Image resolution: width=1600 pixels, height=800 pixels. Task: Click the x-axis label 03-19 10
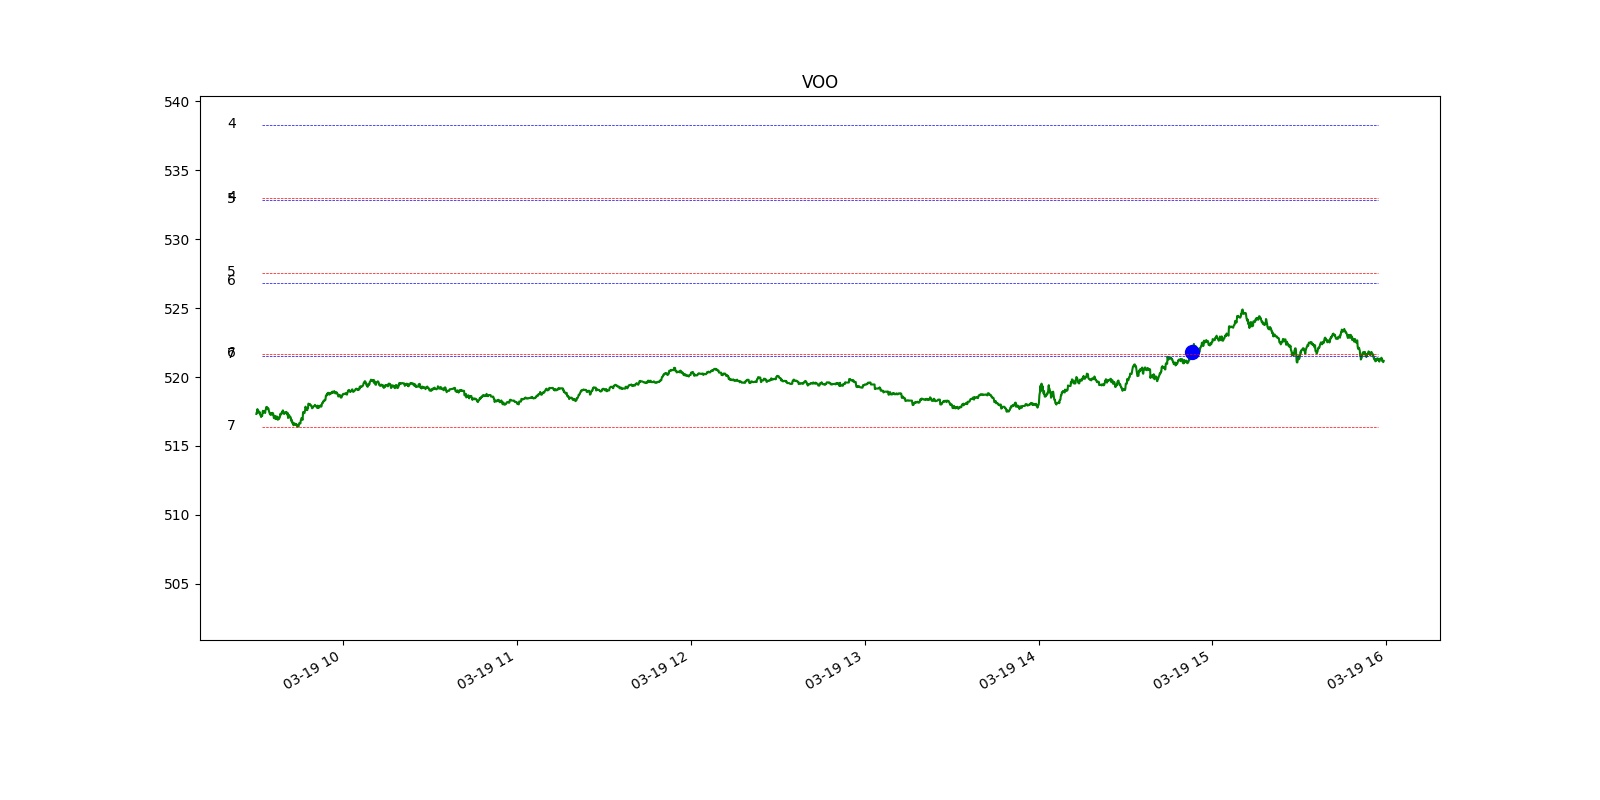[312, 670]
